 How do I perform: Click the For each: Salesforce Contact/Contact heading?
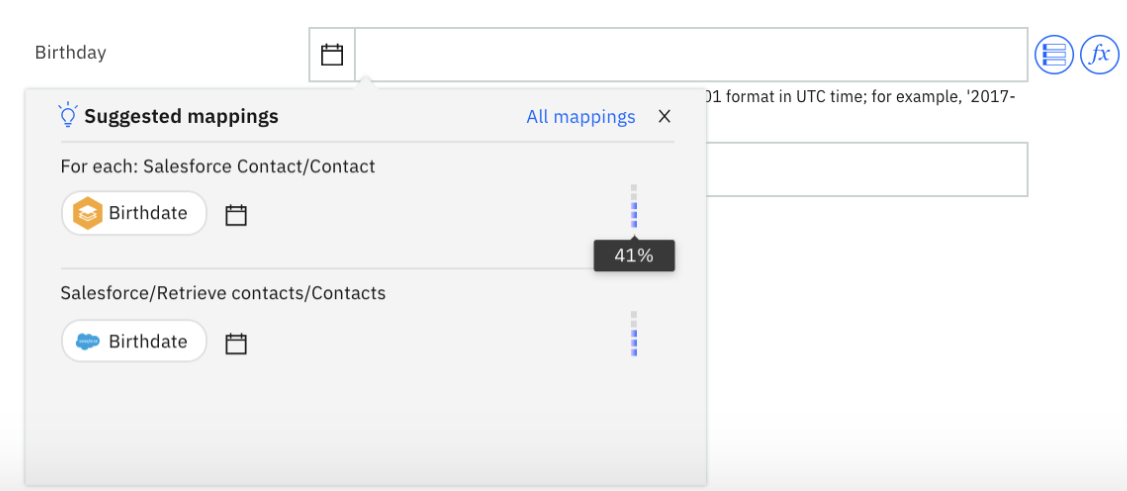click(218, 166)
